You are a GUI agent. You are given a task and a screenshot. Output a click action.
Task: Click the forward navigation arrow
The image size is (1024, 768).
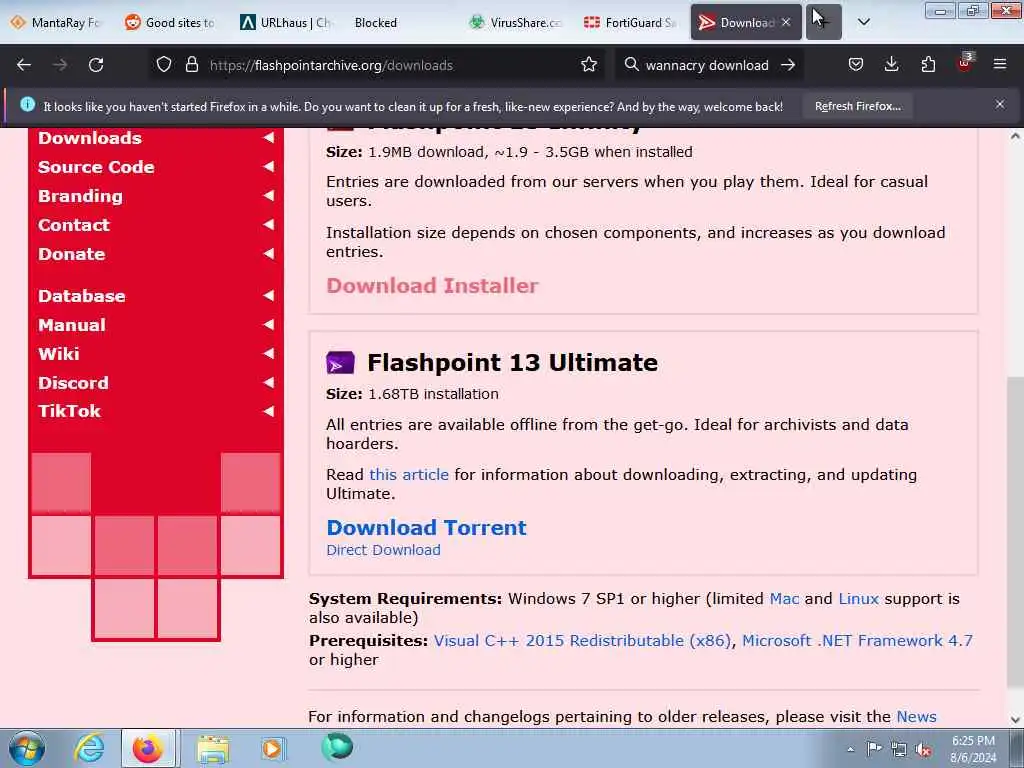60,65
